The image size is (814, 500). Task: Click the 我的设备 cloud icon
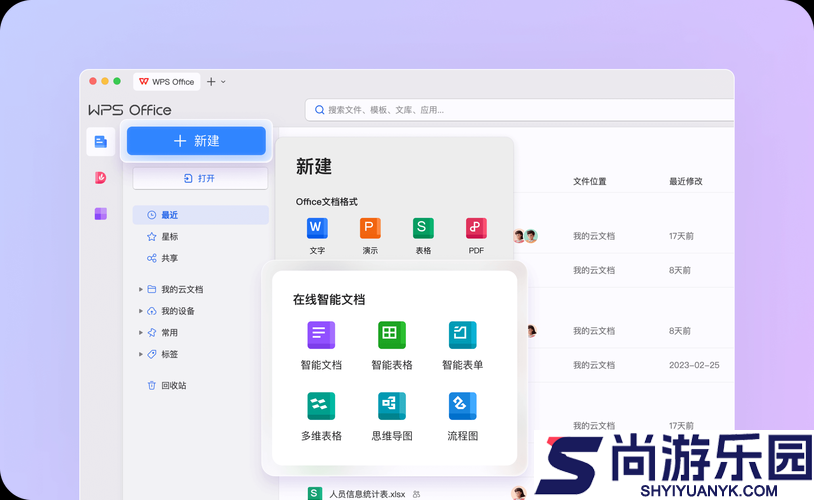pyautogui.click(x=152, y=311)
